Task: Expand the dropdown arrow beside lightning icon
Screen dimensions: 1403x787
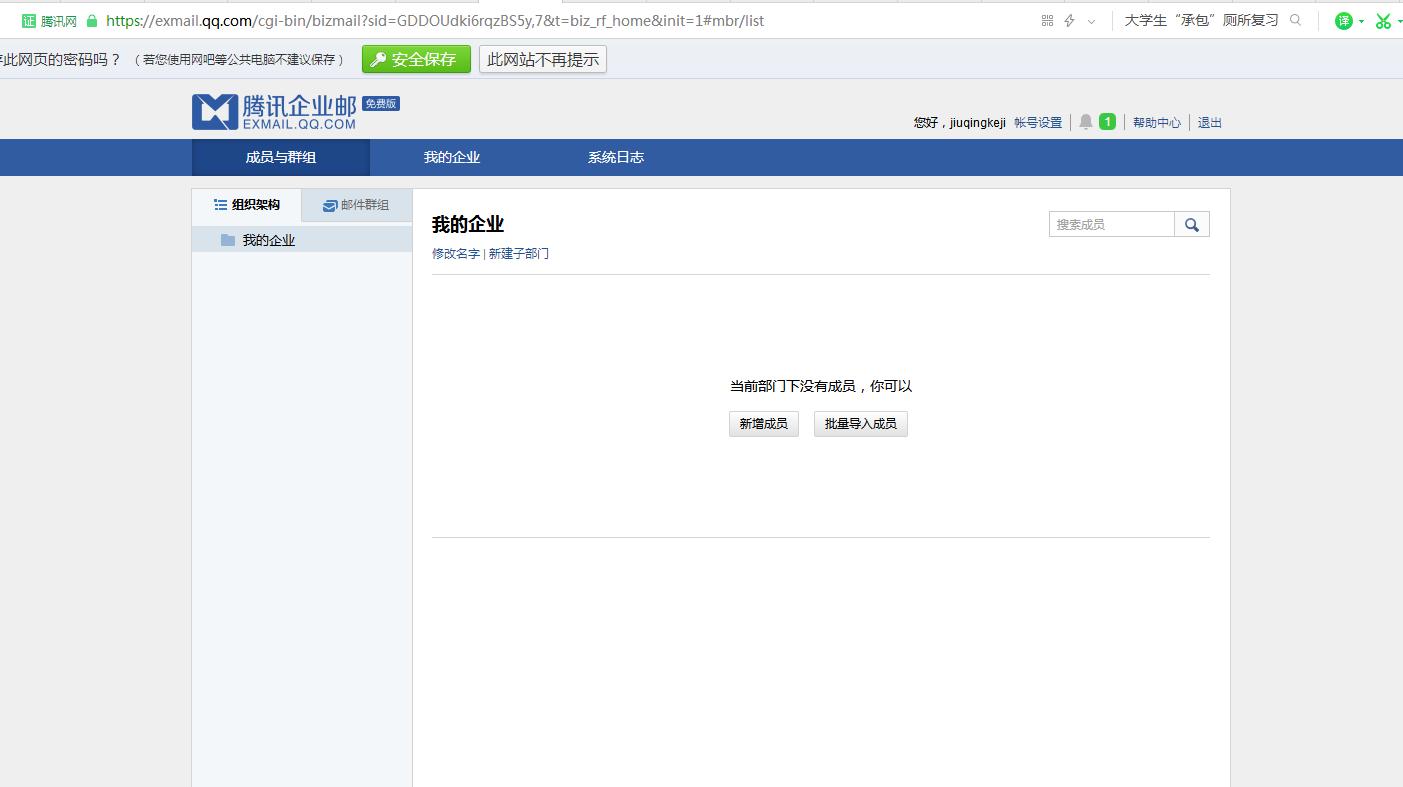Action: pyautogui.click(x=1092, y=21)
